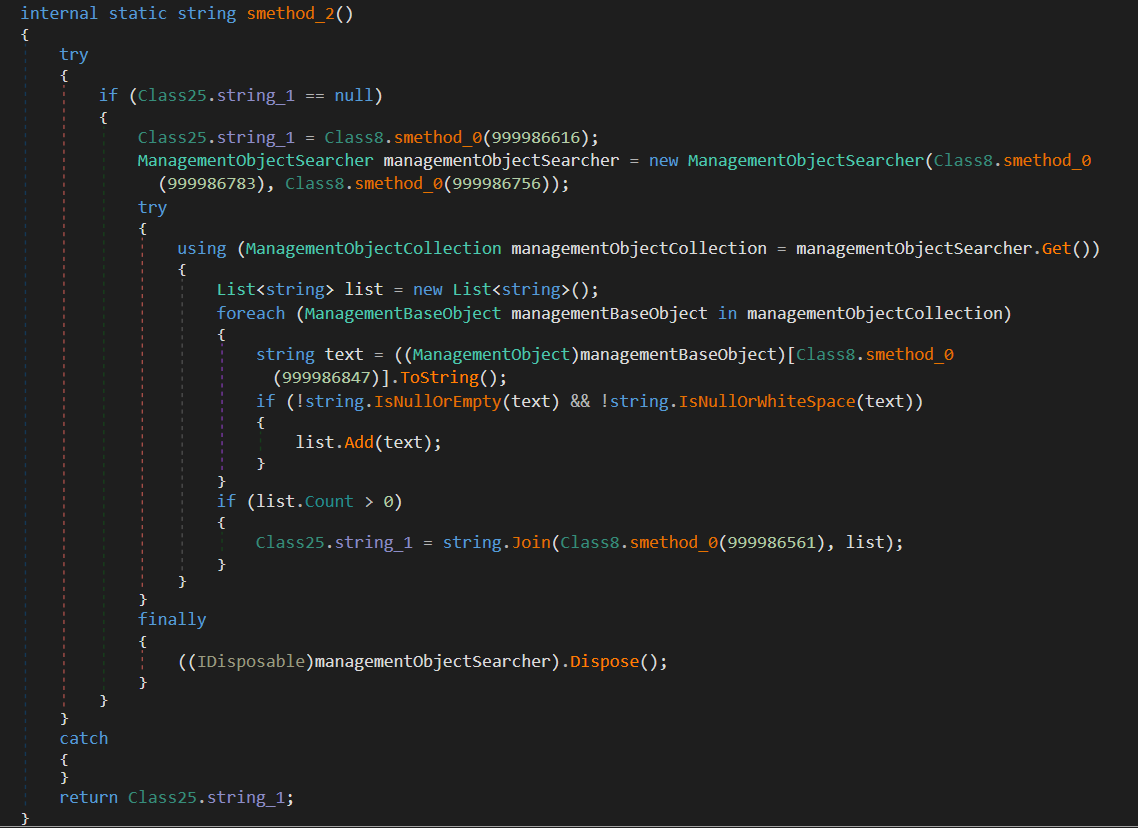Viewport: 1138px width, 828px height.
Task: Click Class8 in the string.Join line
Action: tap(590, 542)
